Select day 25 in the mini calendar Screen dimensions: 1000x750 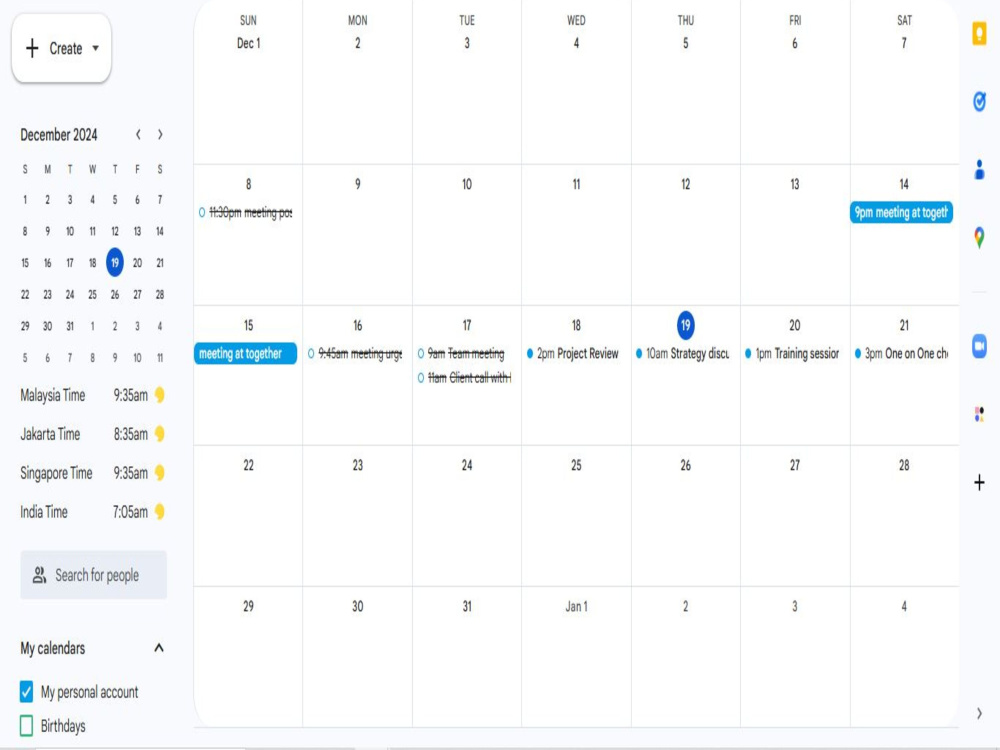92,295
